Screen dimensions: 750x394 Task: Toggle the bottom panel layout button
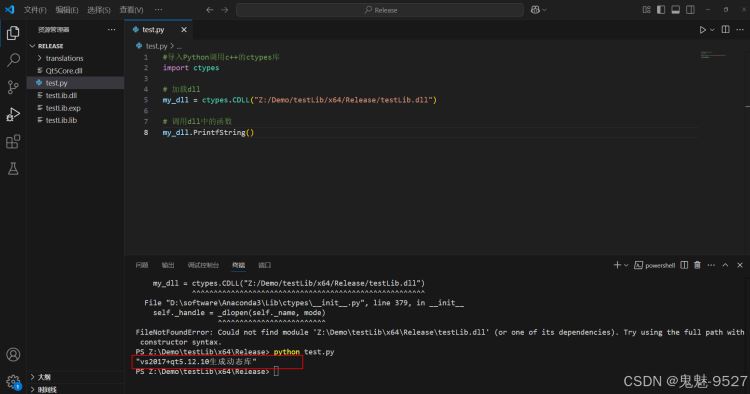tap(676, 10)
